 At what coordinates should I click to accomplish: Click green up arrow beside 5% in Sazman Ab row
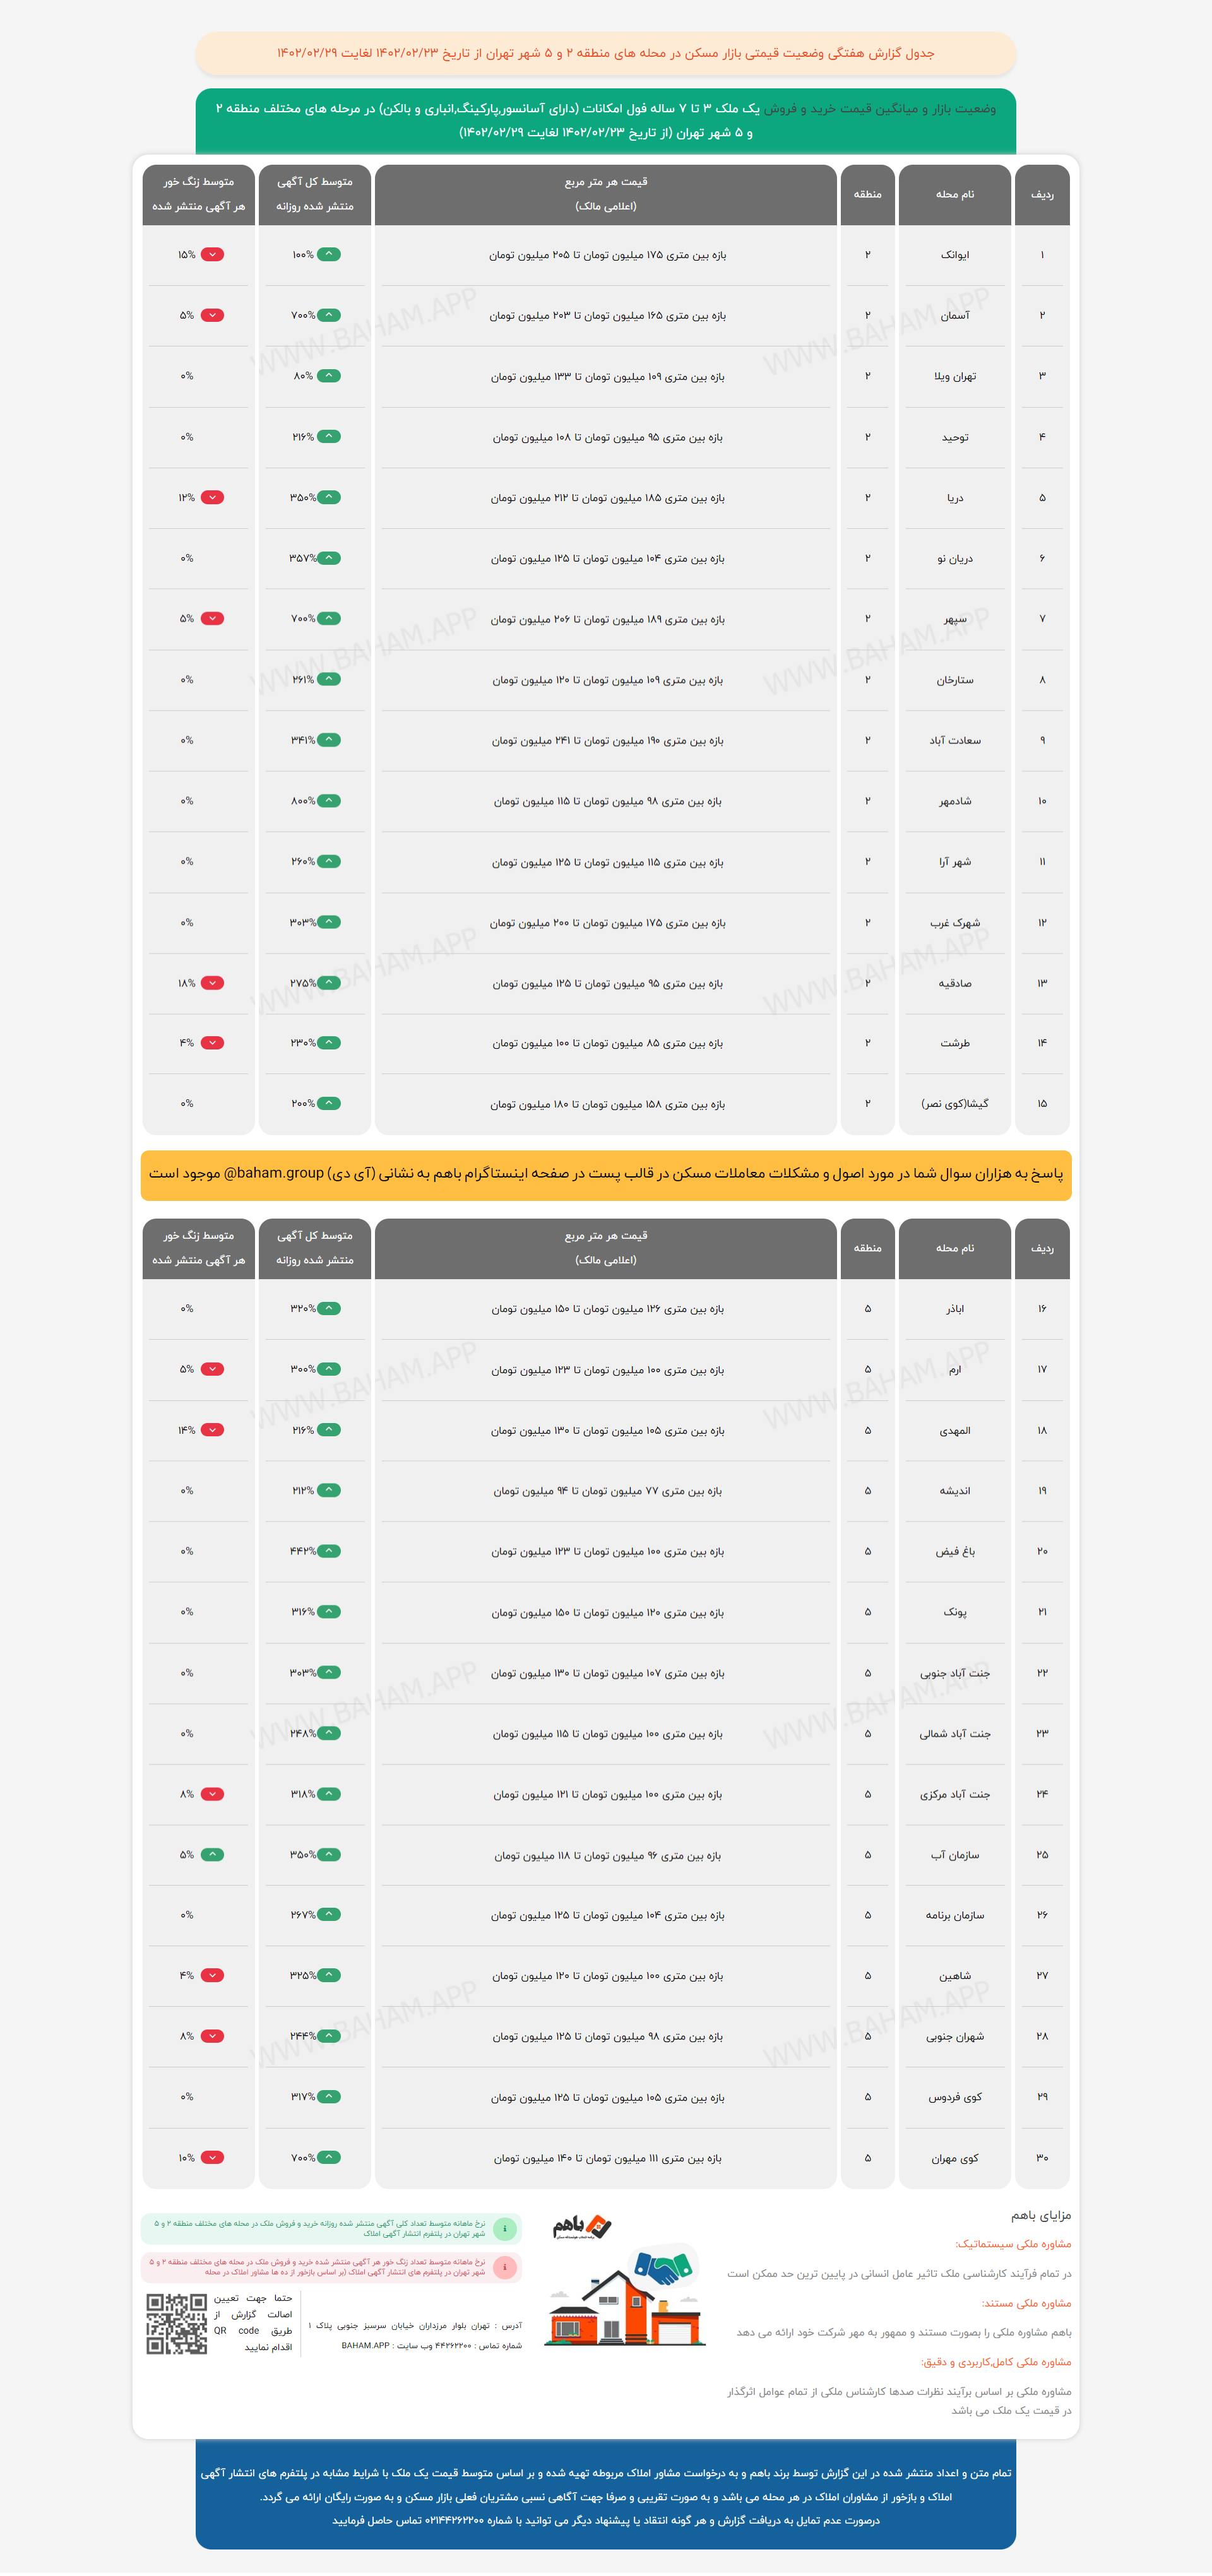click(x=212, y=1855)
